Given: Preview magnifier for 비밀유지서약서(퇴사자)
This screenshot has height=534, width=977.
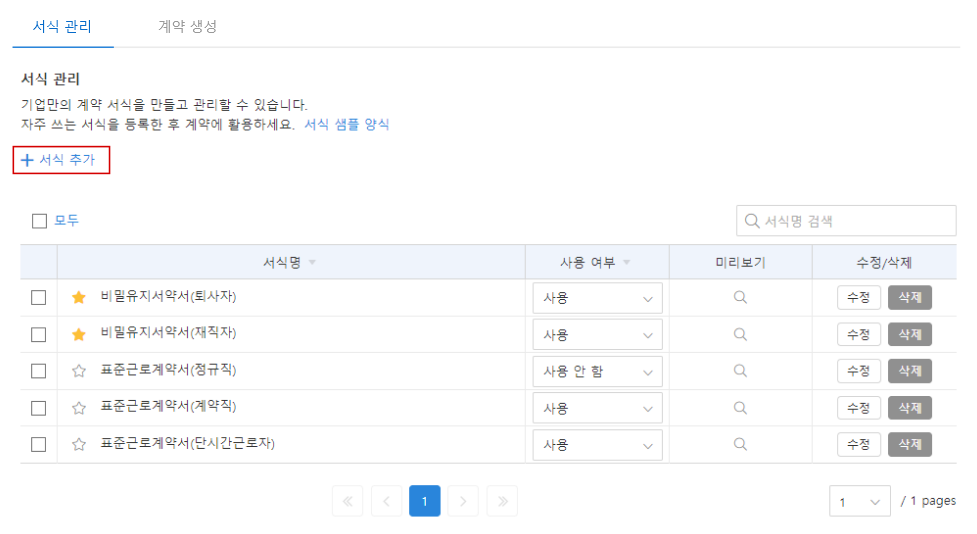Looking at the screenshot, I should [x=740, y=297].
